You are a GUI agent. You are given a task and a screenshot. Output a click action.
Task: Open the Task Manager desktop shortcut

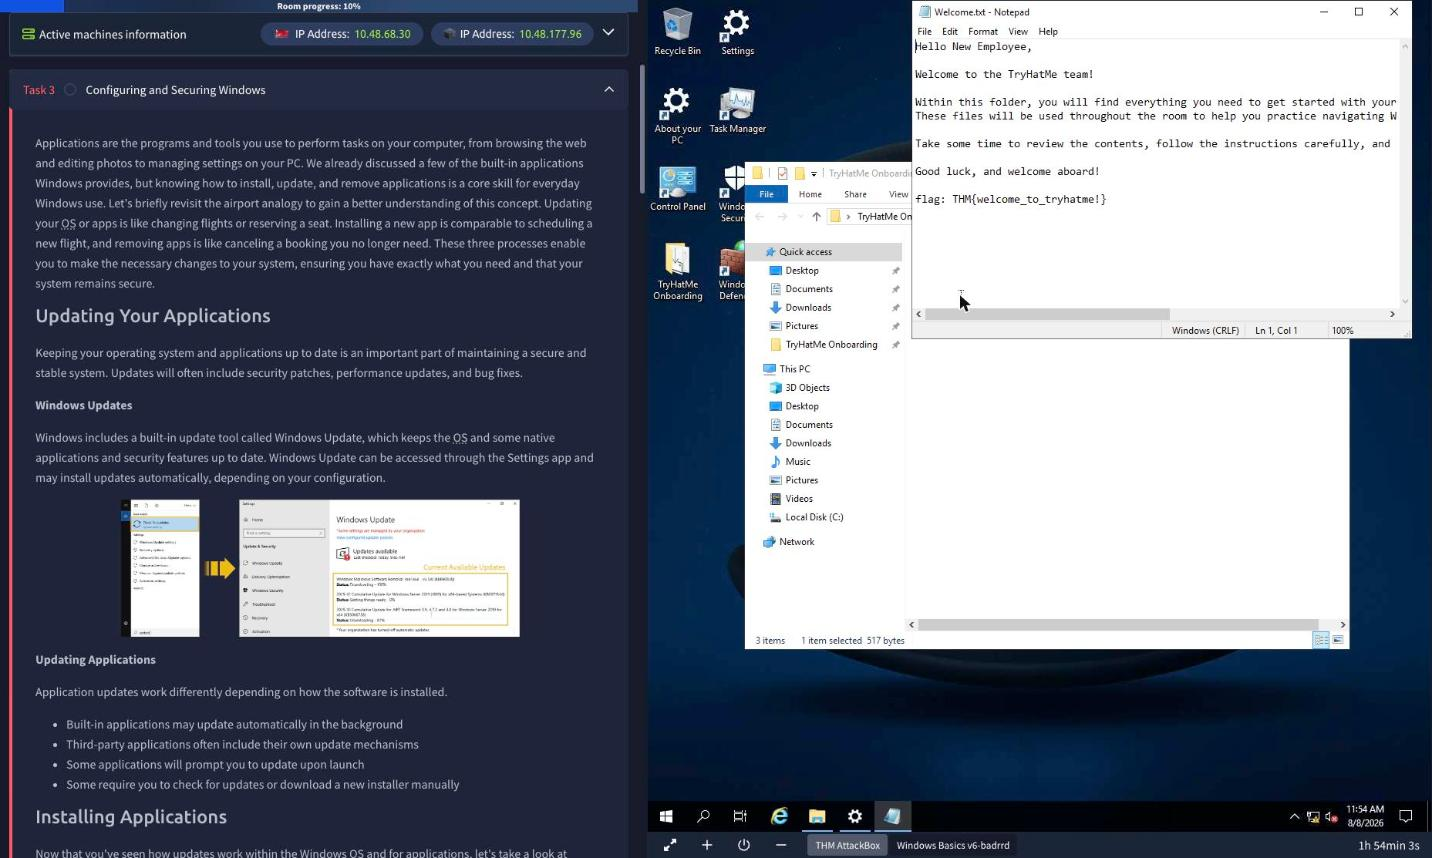click(737, 110)
